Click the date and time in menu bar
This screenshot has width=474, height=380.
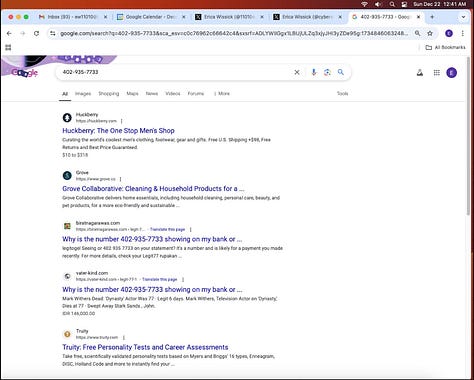[x=439, y=4]
